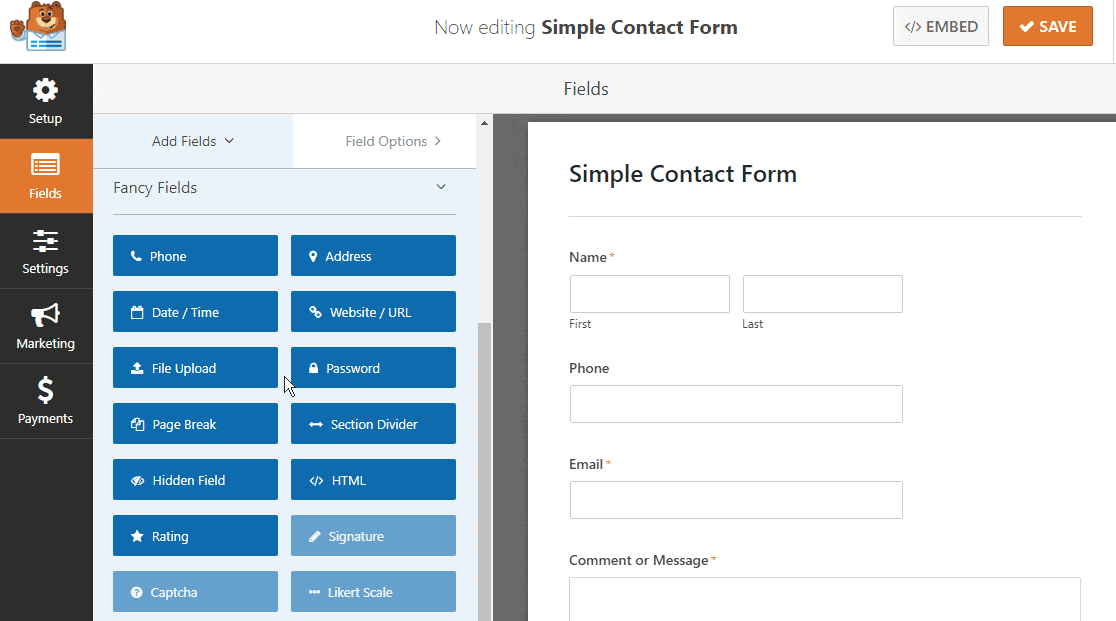Viewport: 1116px width, 621px height.
Task: Open the Settings sliders panel
Action: pos(46,252)
